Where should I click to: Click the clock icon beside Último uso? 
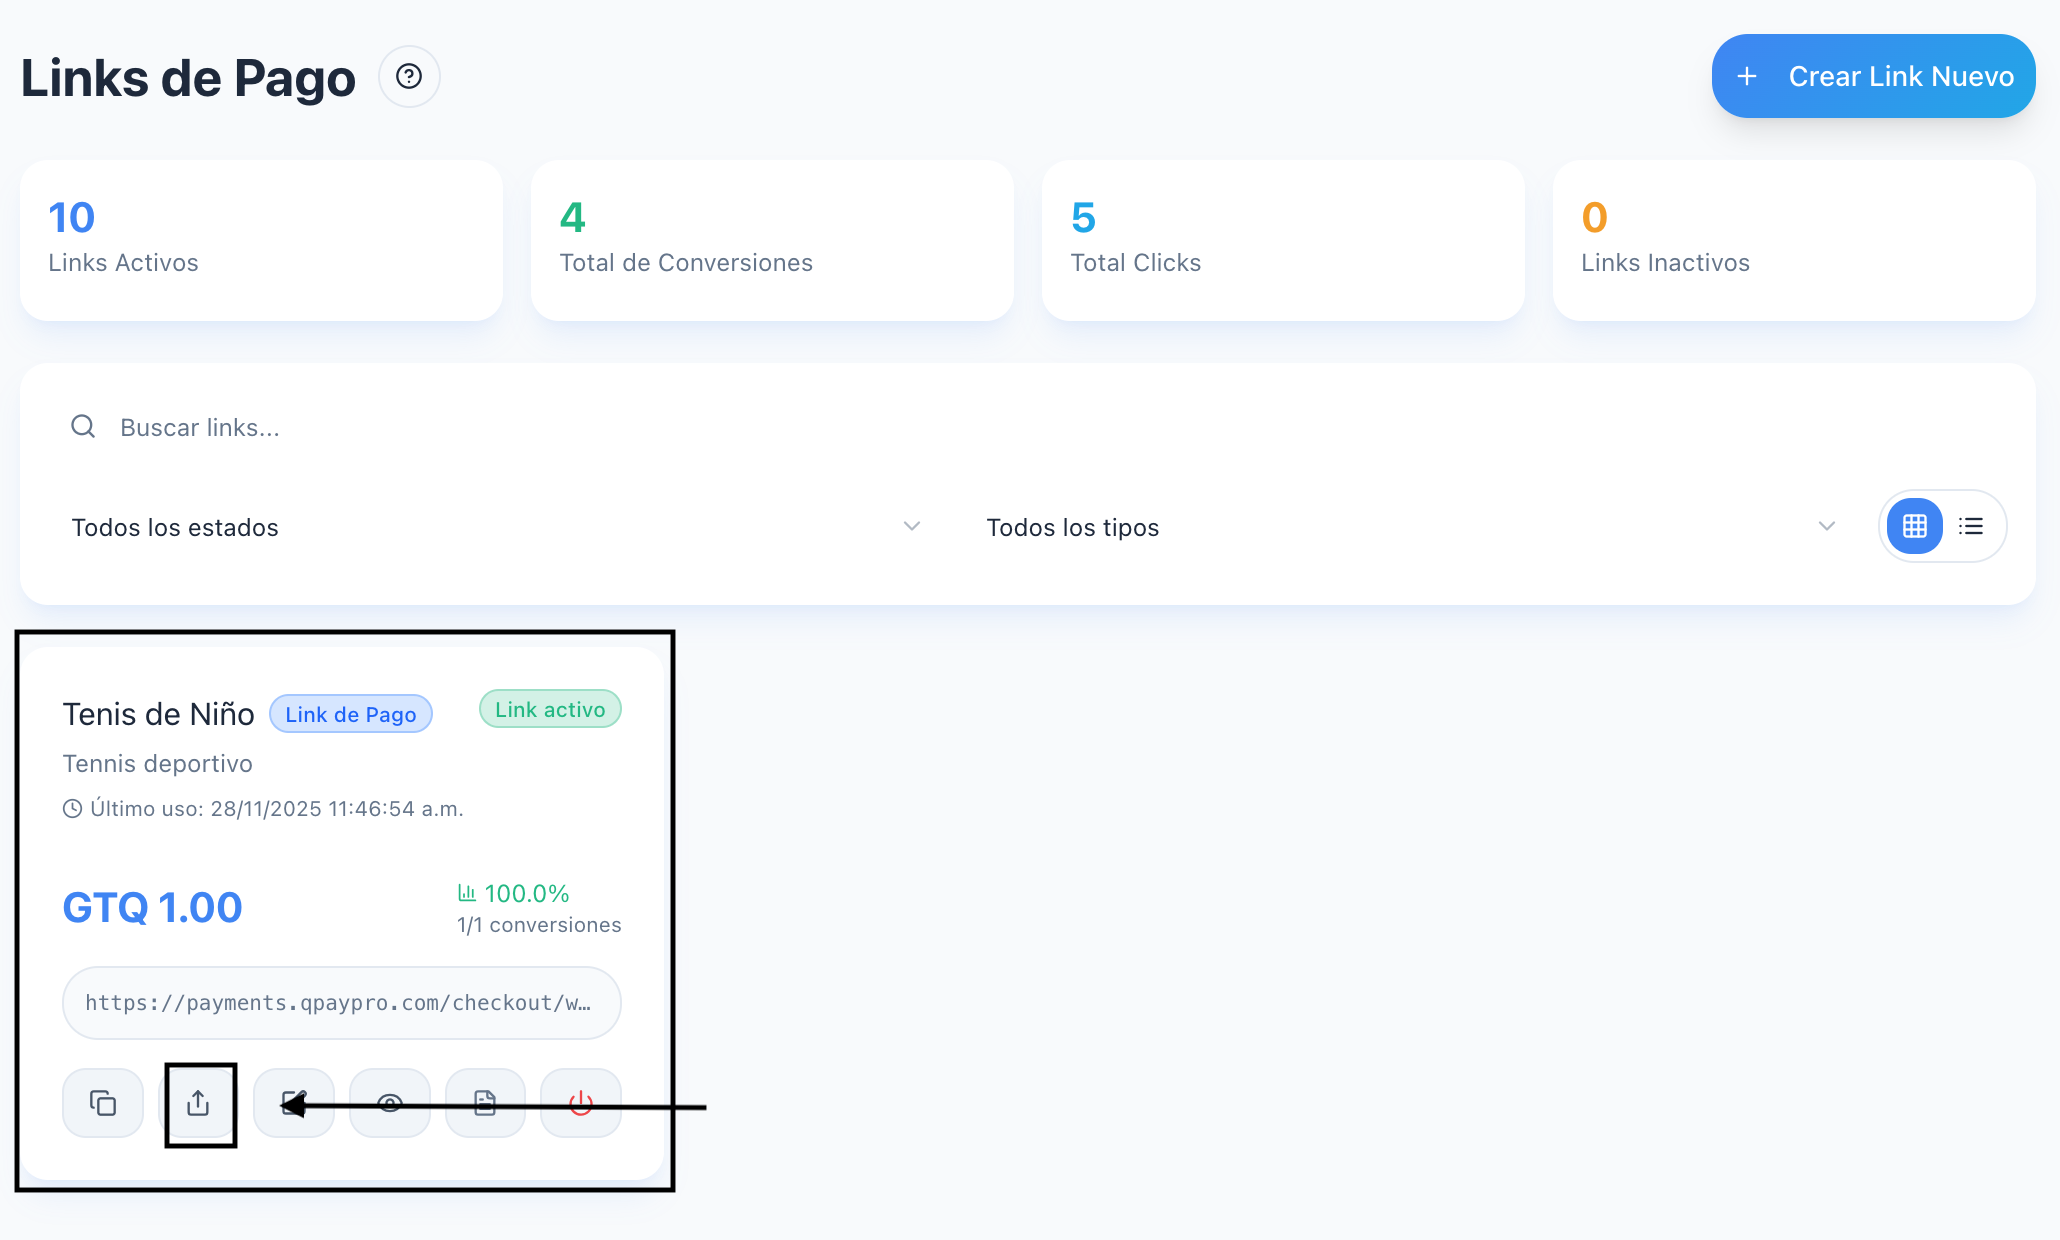pyautogui.click(x=73, y=809)
